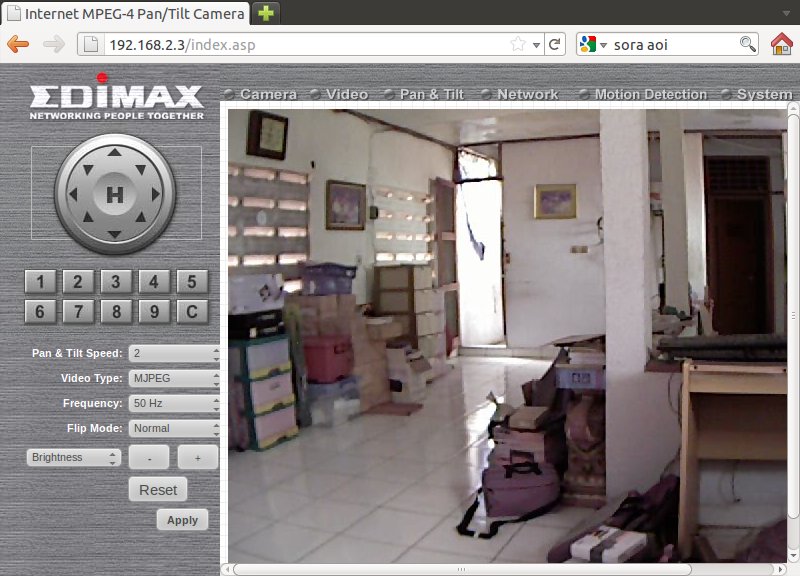Click the page icon in the address bar
This screenshot has height=576, width=800.
coord(91,44)
